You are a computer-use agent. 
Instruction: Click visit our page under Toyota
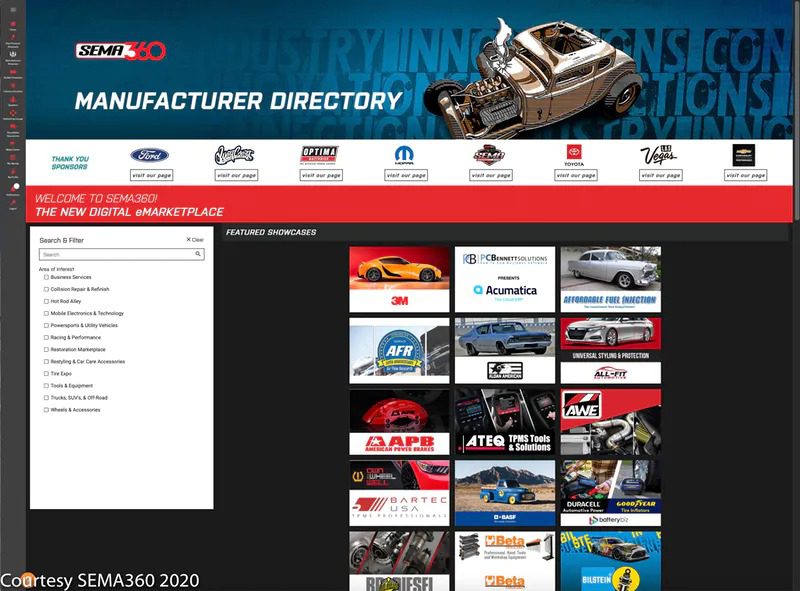(x=576, y=175)
